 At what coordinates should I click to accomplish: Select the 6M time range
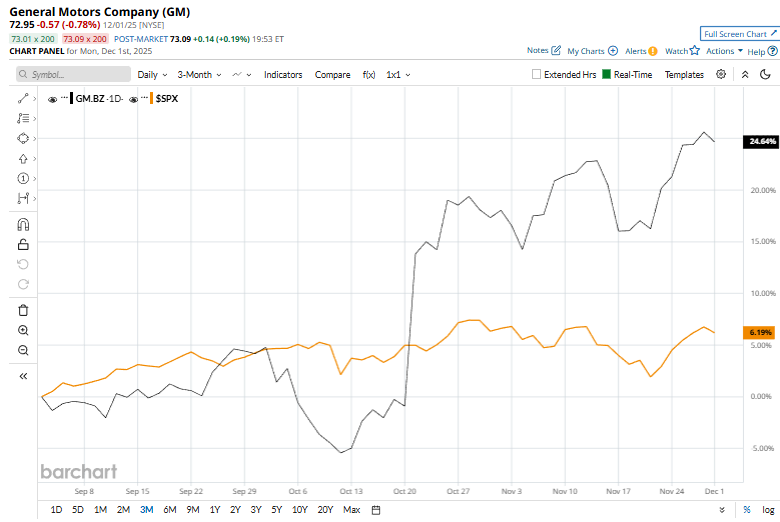tap(170, 510)
